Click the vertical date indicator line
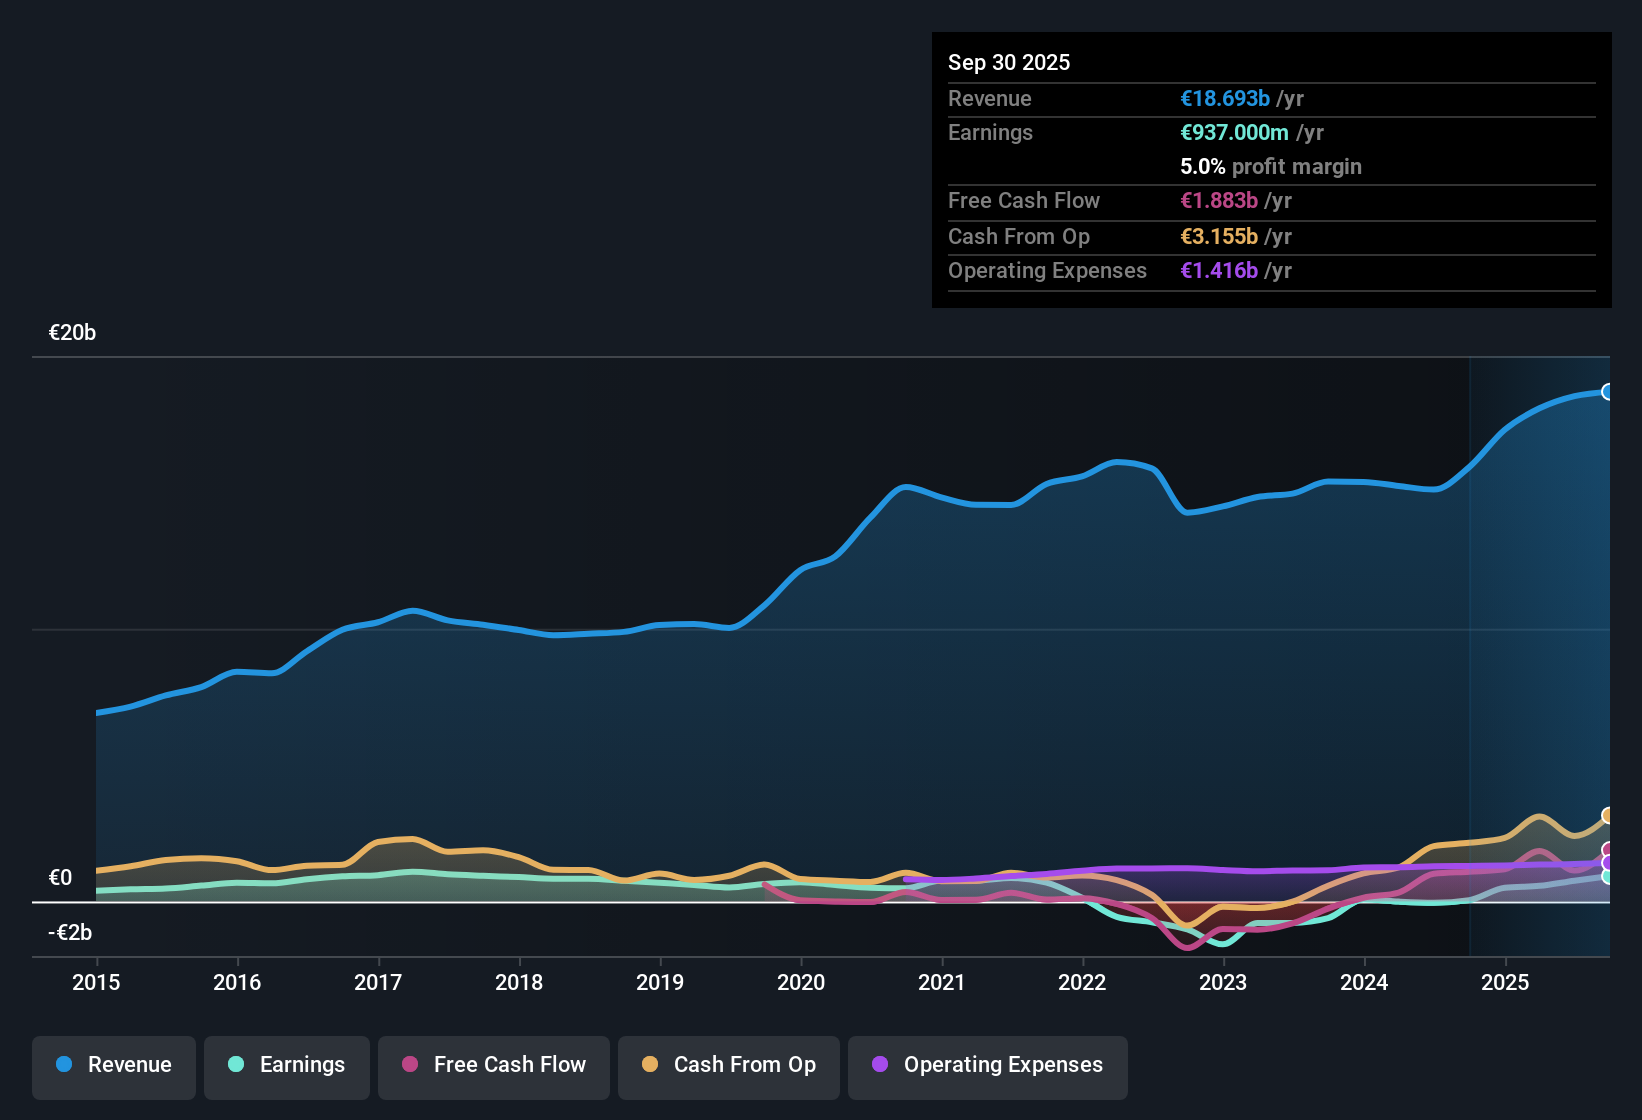 1469,650
